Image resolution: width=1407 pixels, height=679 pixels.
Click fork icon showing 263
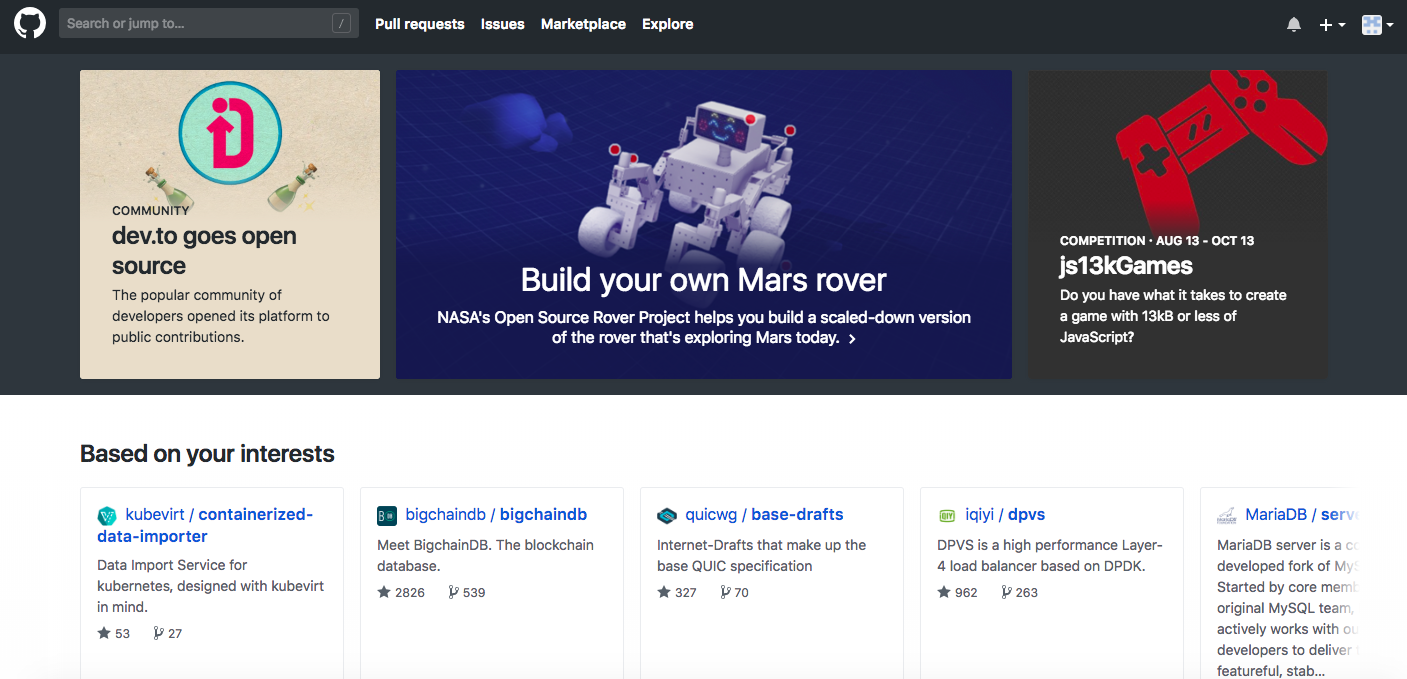1006,592
